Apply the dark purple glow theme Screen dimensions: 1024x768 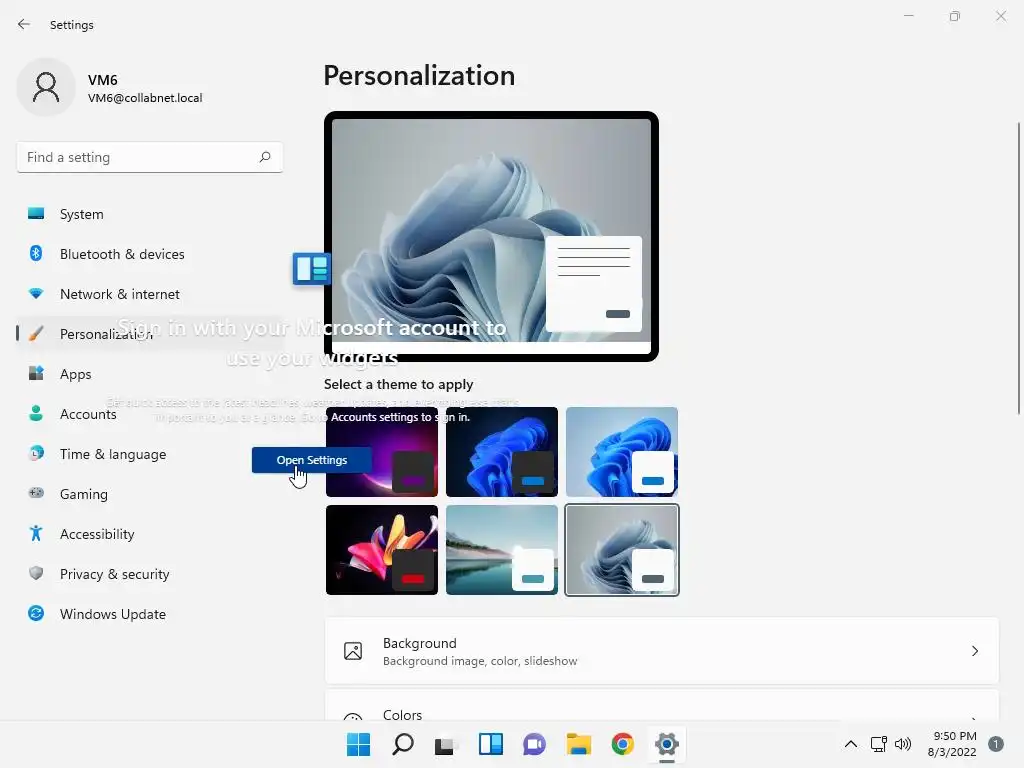pos(382,452)
